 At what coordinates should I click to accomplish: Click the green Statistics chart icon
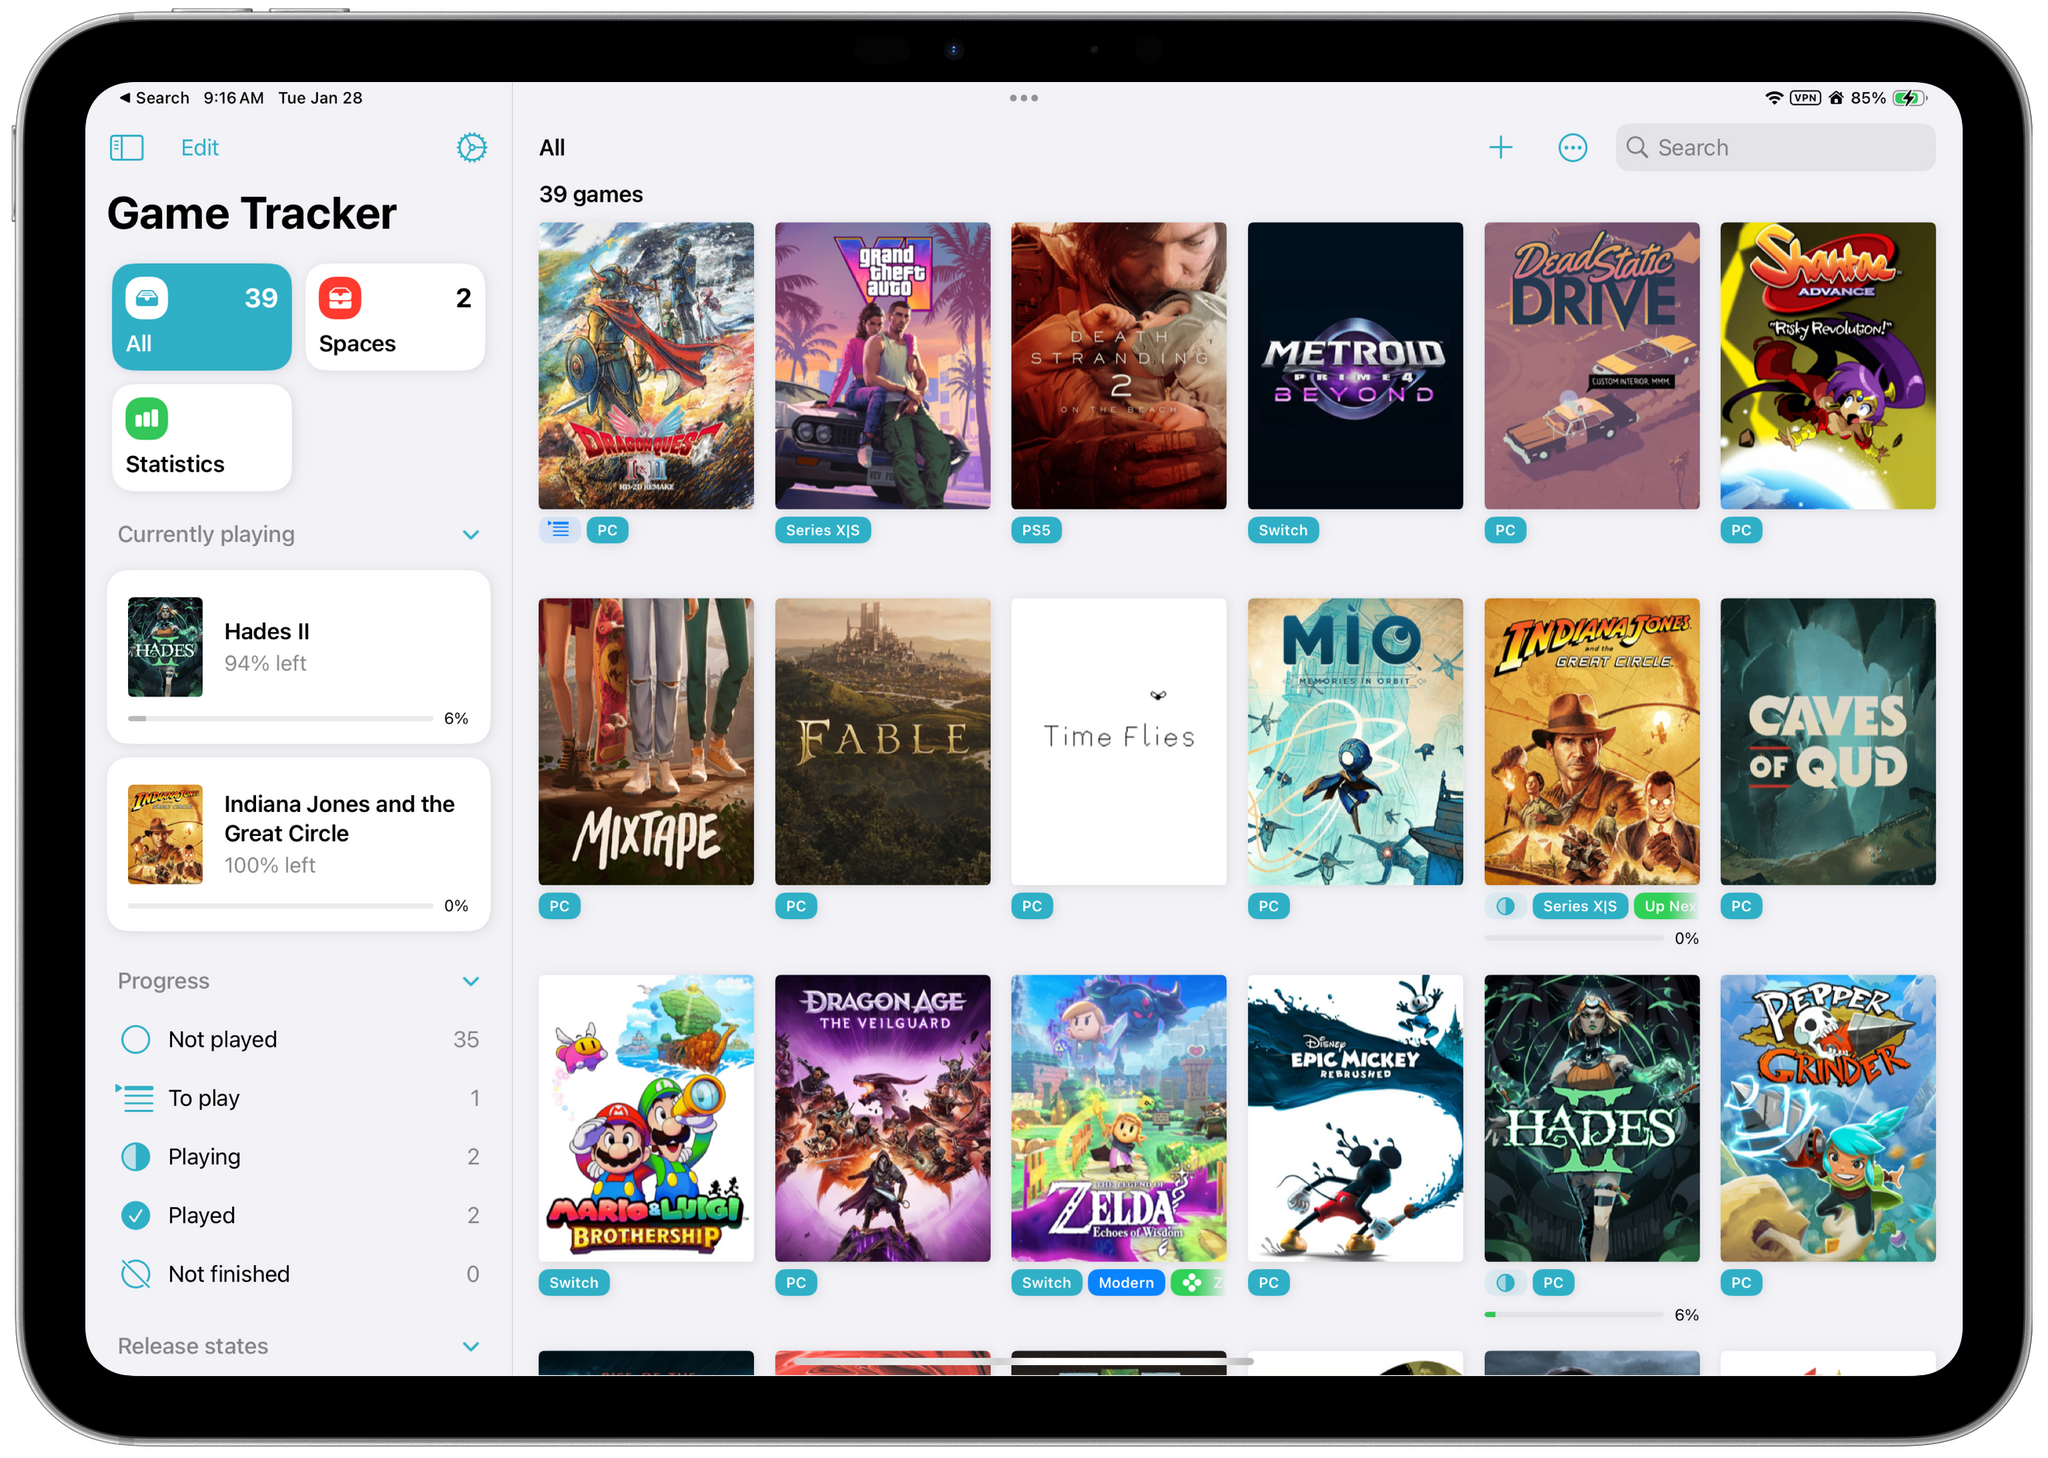(147, 419)
